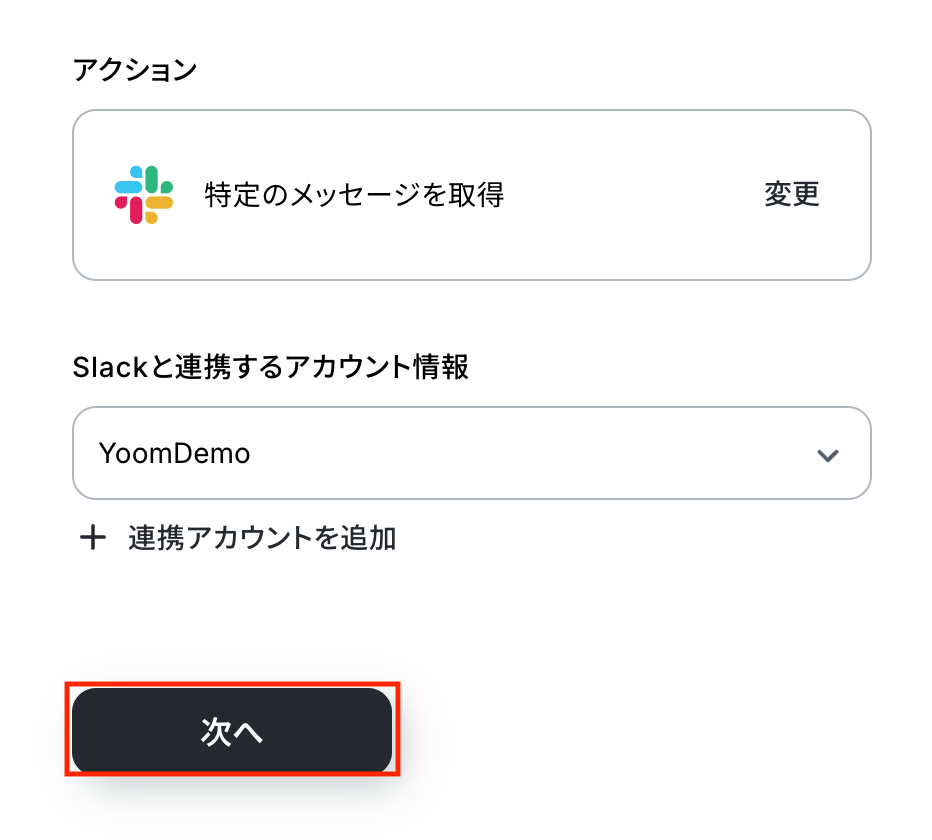Select the 特定のメッセージを取得 action text
Image resolution: width=932 pixels, height=840 pixels.
pos(354,194)
